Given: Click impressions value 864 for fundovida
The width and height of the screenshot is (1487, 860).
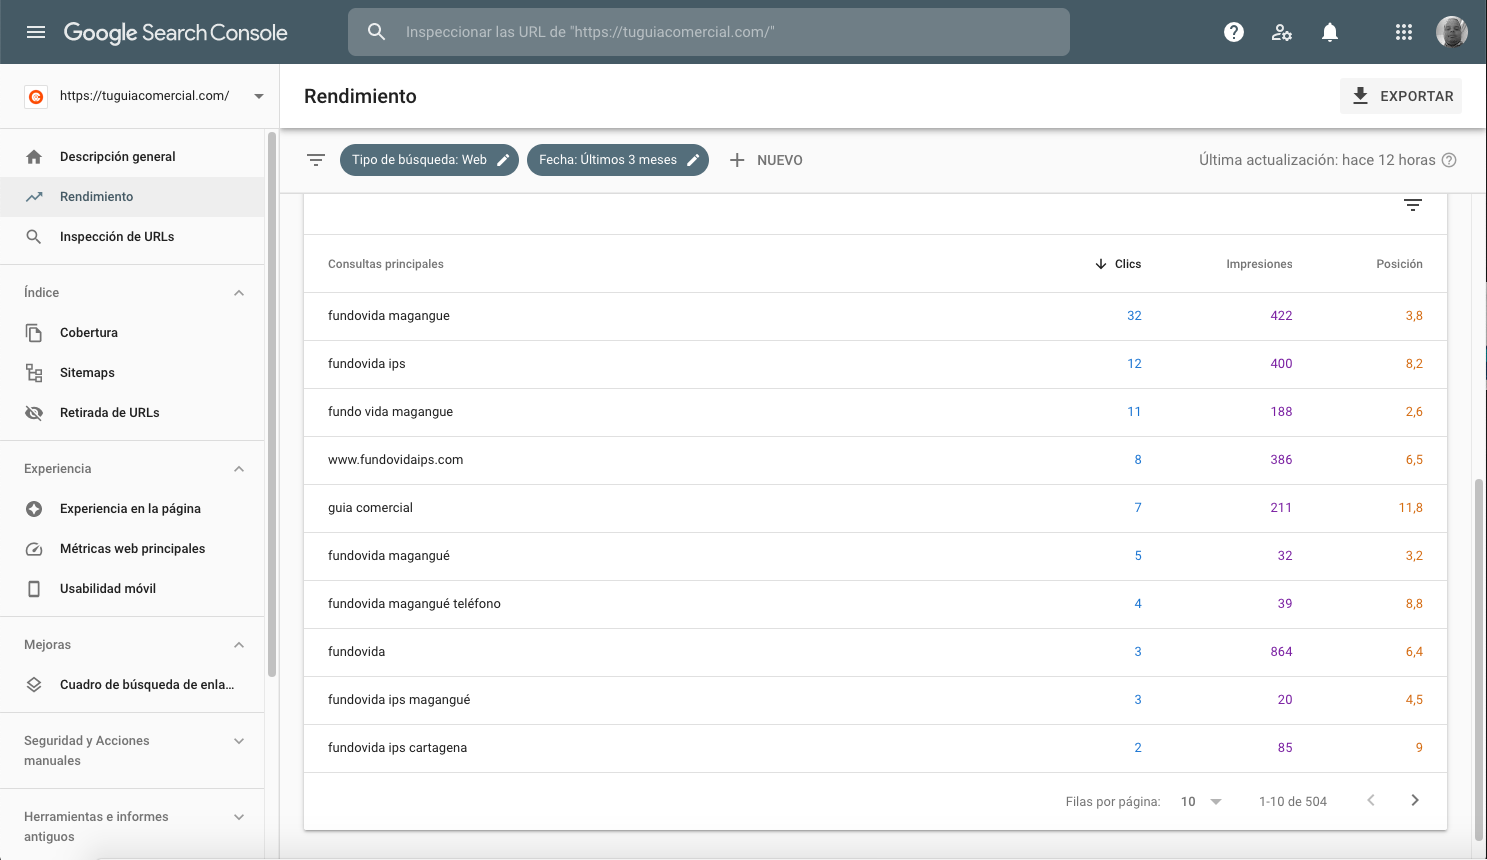Looking at the screenshot, I should tap(1281, 652).
